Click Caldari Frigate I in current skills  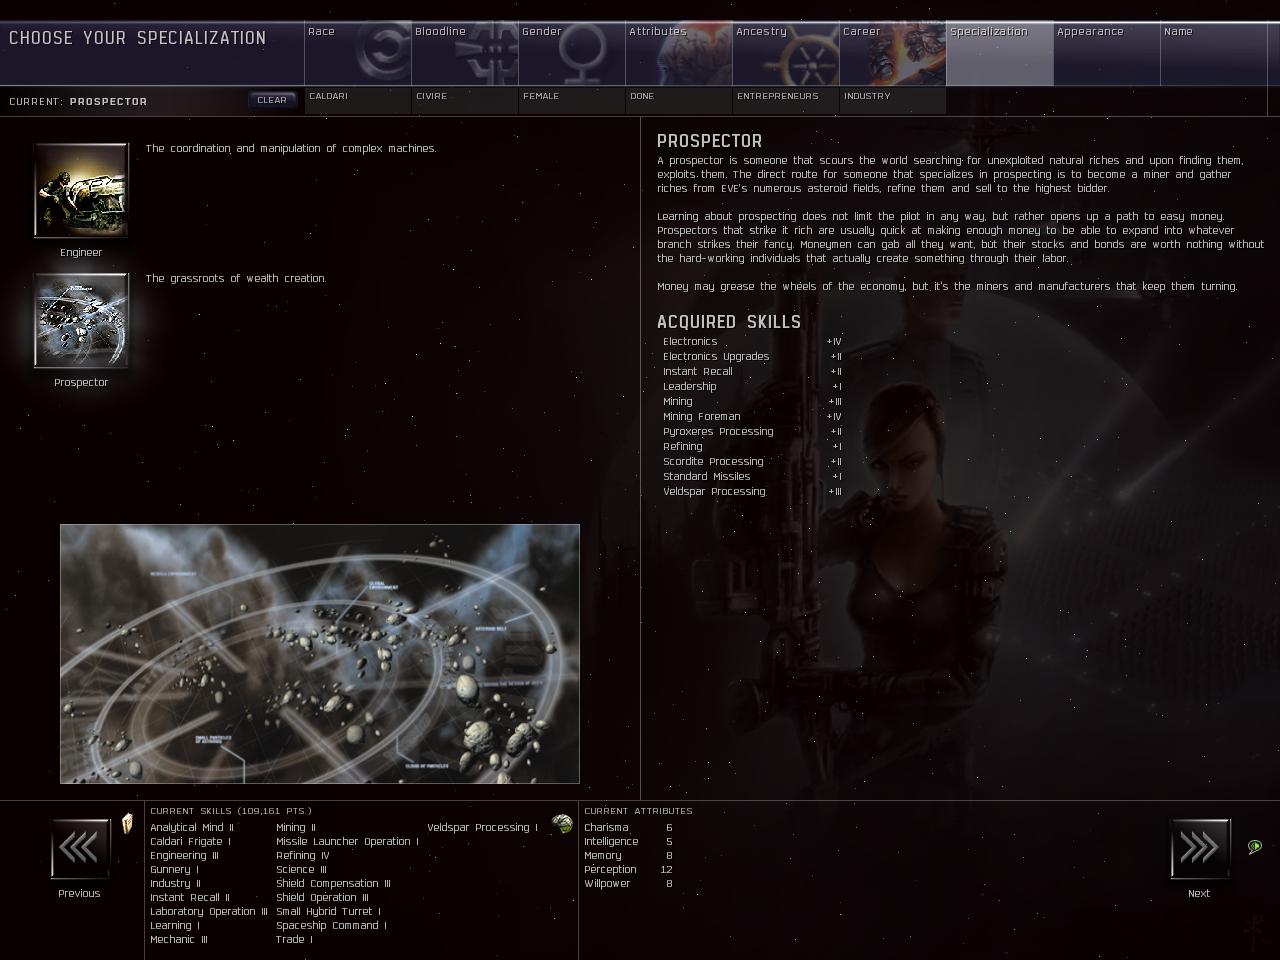coord(189,842)
